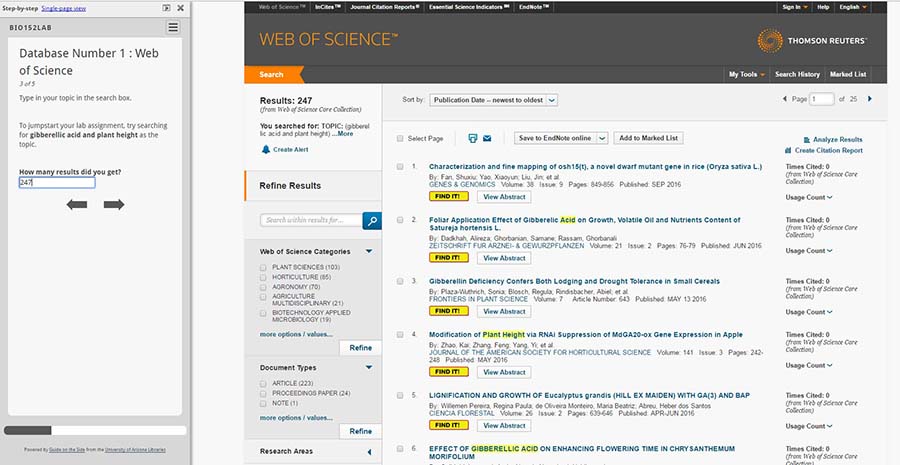The height and width of the screenshot is (465, 900).
Task: Click the print results icon
Action: (x=472, y=138)
